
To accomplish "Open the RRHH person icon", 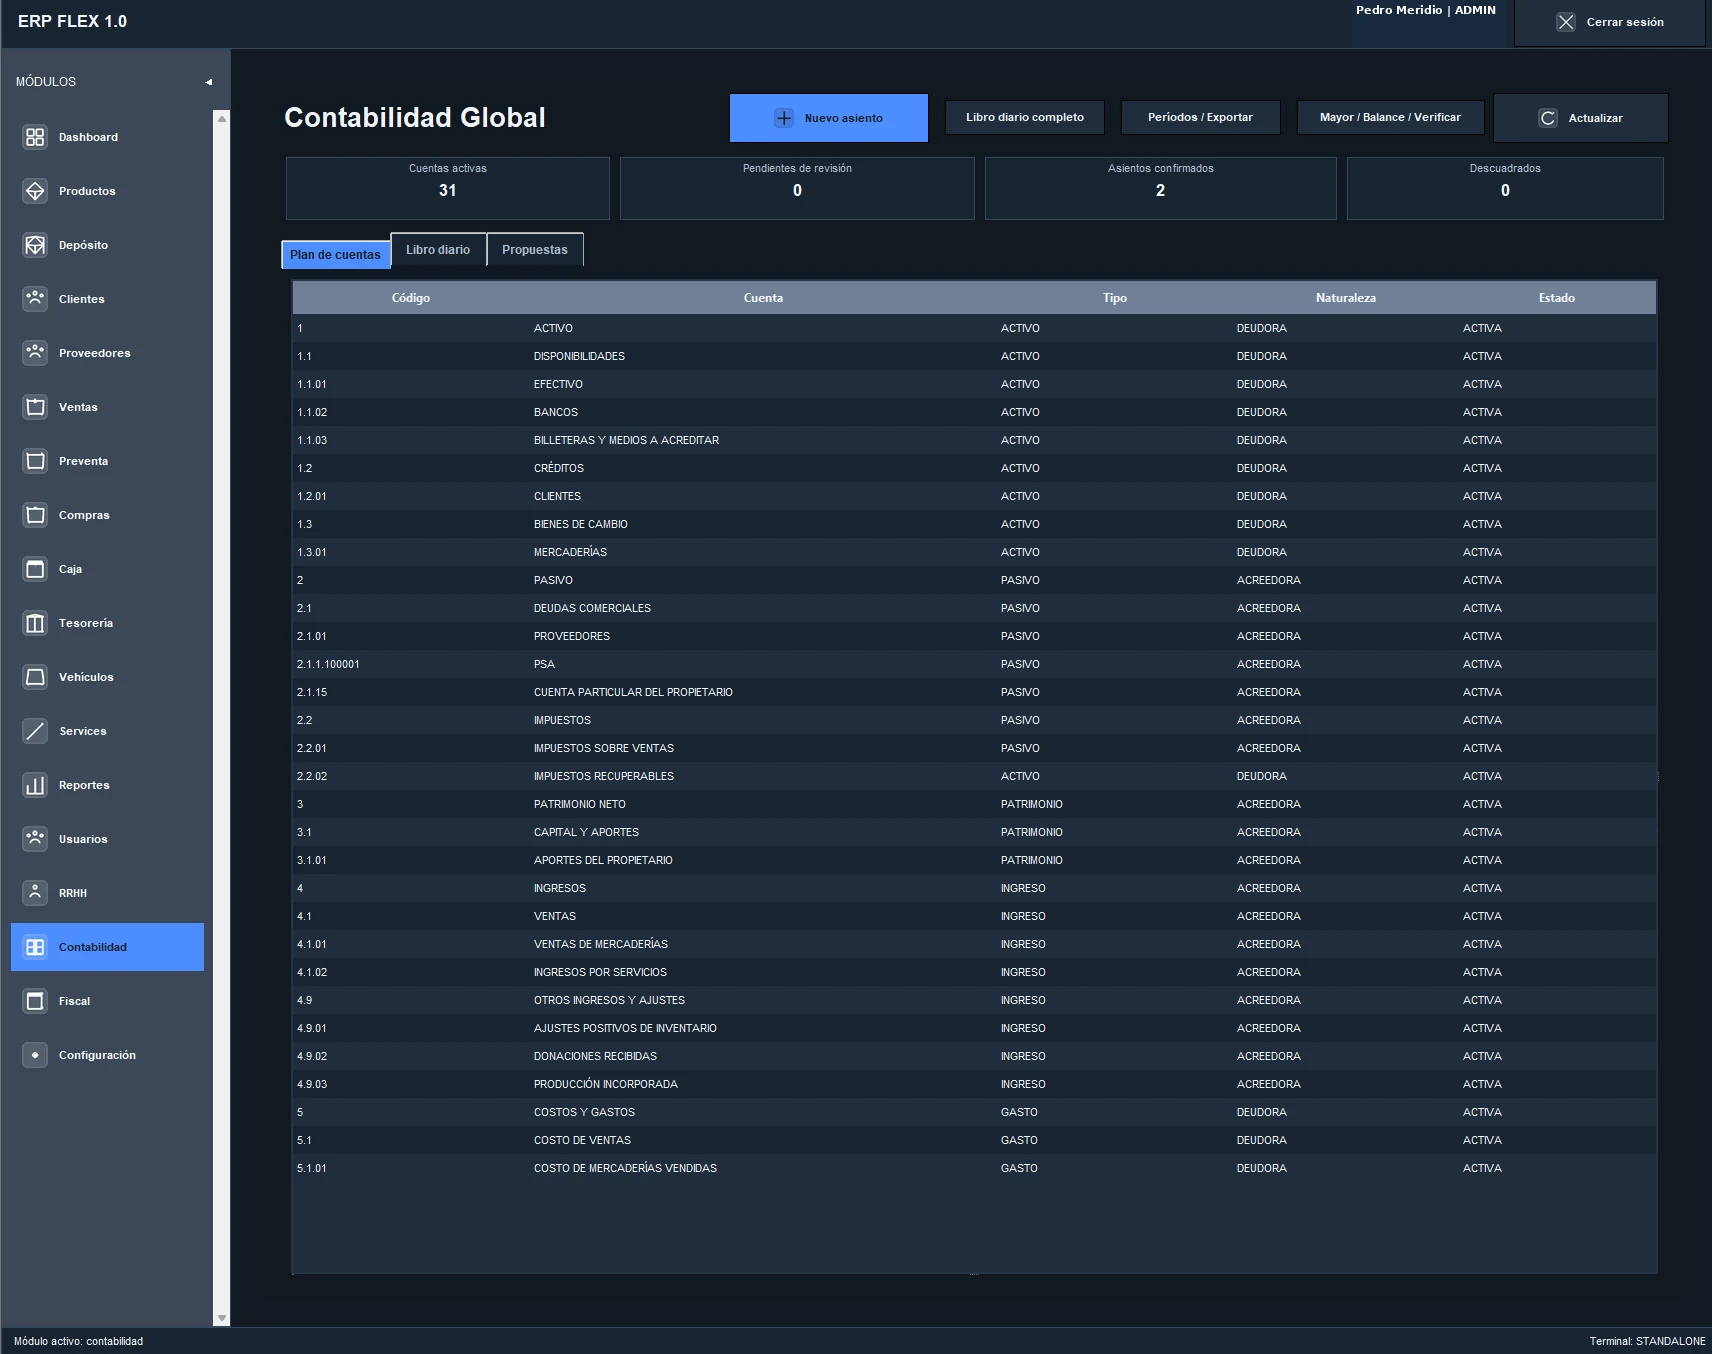I will coord(35,893).
